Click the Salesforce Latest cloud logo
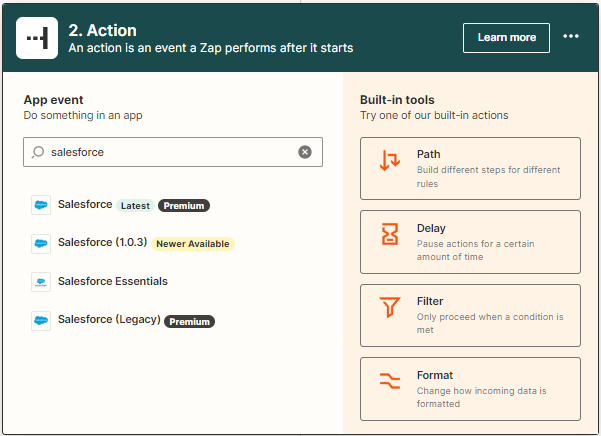601x436 pixels. coord(41,205)
